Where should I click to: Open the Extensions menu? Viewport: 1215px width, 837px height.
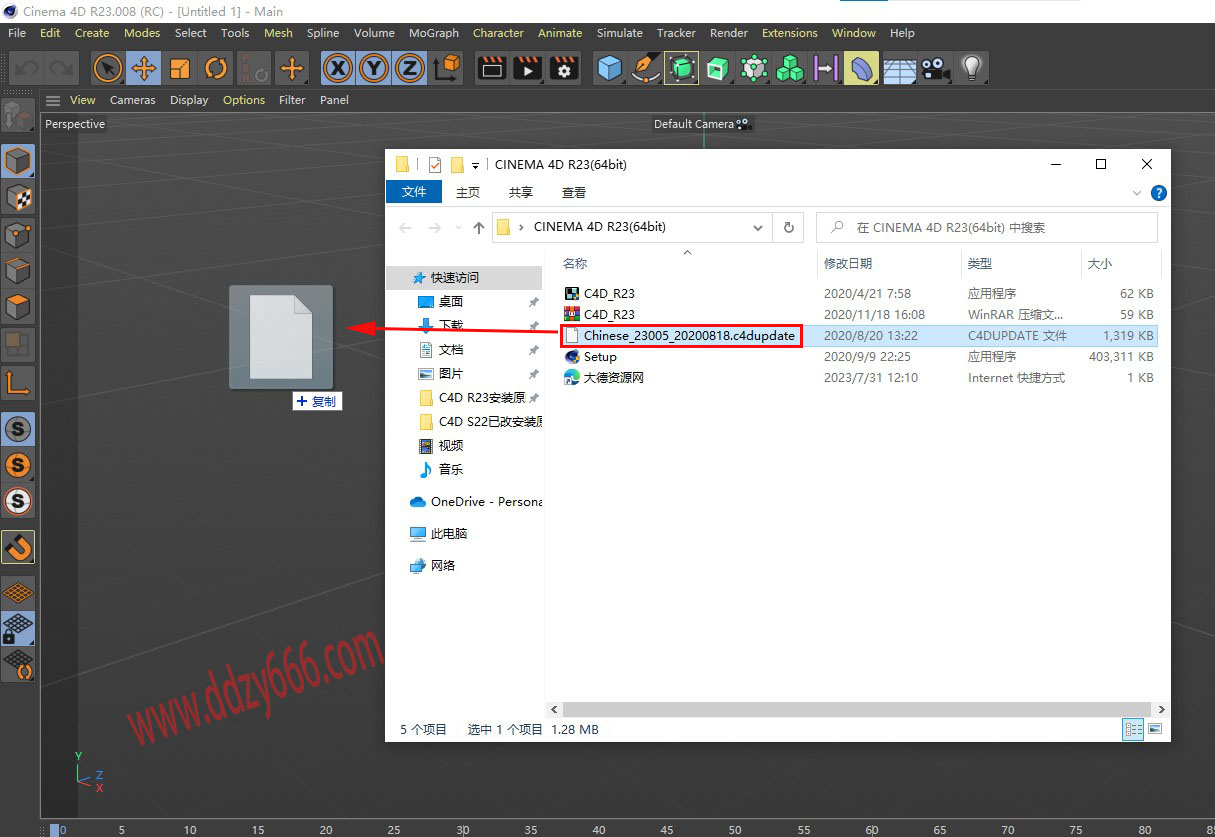point(790,33)
